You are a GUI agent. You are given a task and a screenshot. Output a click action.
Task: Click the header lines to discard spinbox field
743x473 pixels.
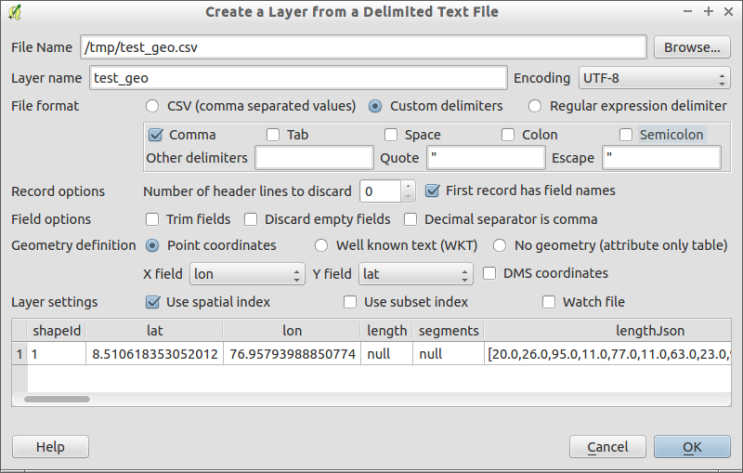(x=381, y=191)
